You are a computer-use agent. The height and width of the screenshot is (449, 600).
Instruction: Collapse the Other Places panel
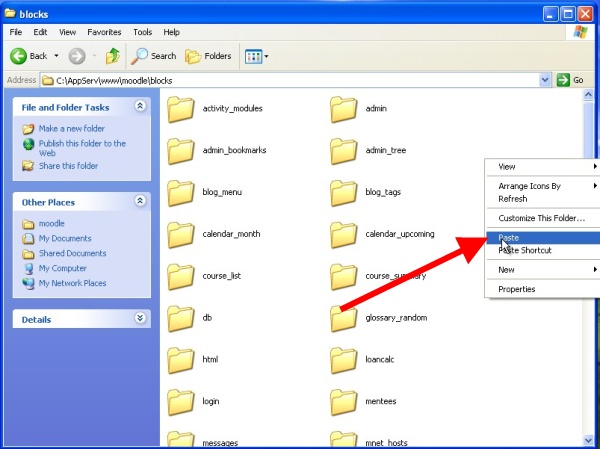(140, 201)
